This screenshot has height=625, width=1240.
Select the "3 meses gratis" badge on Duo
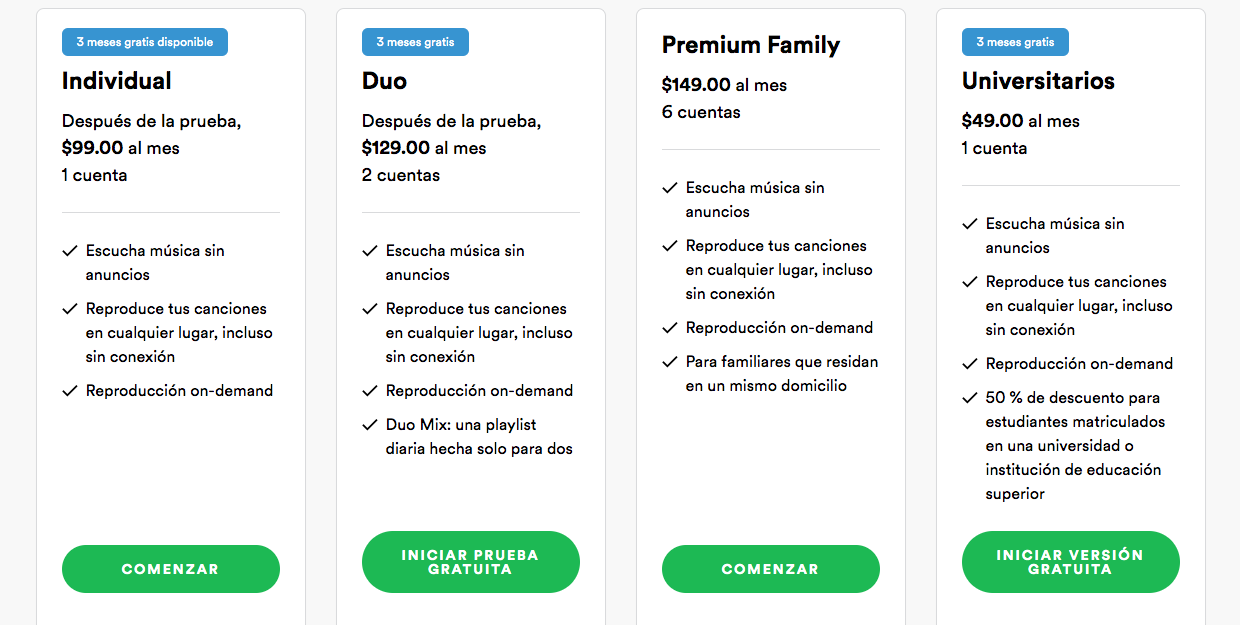tap(415, 42)
